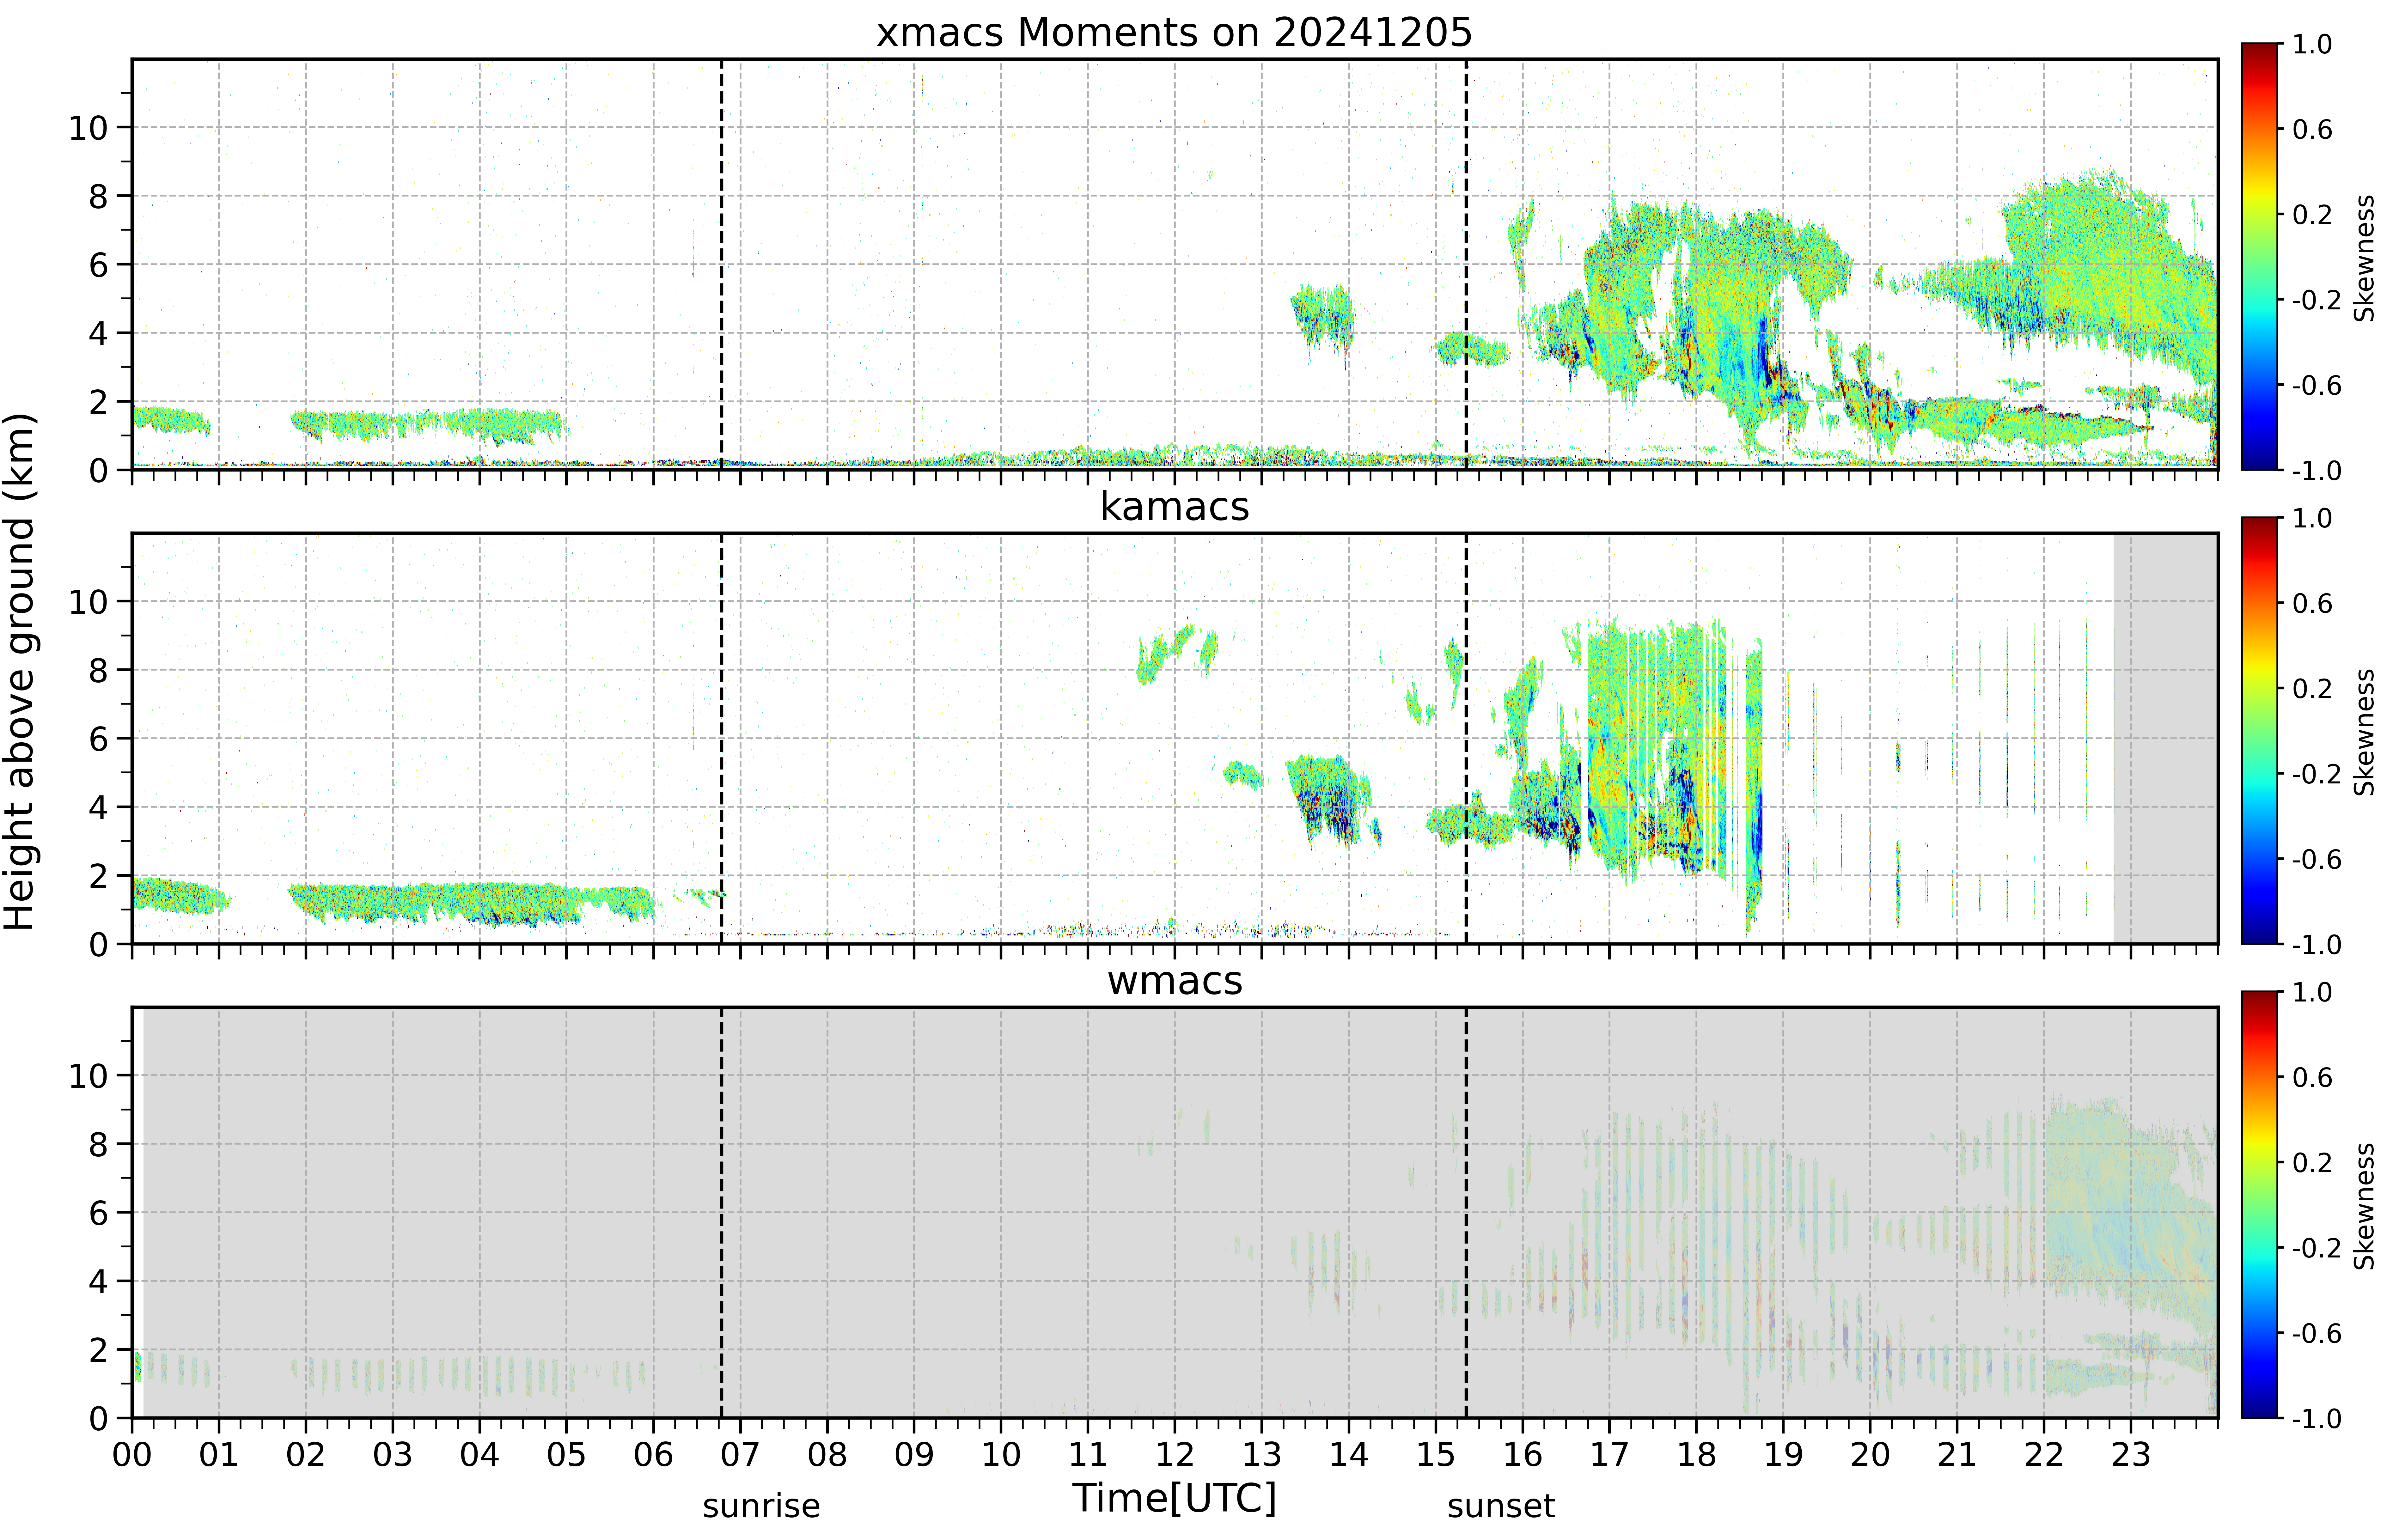Click the 'Skewness' label of kamacs color bar
The image size is (2393, 1540).
(2364, 732)
